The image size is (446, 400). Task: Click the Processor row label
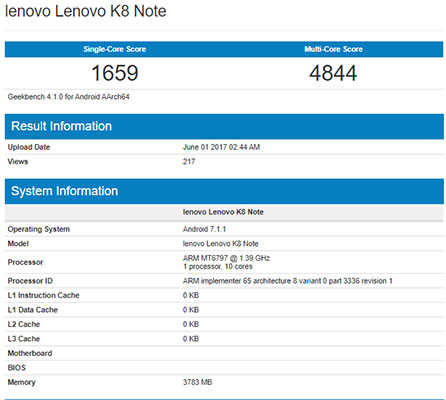coord(25,262)
